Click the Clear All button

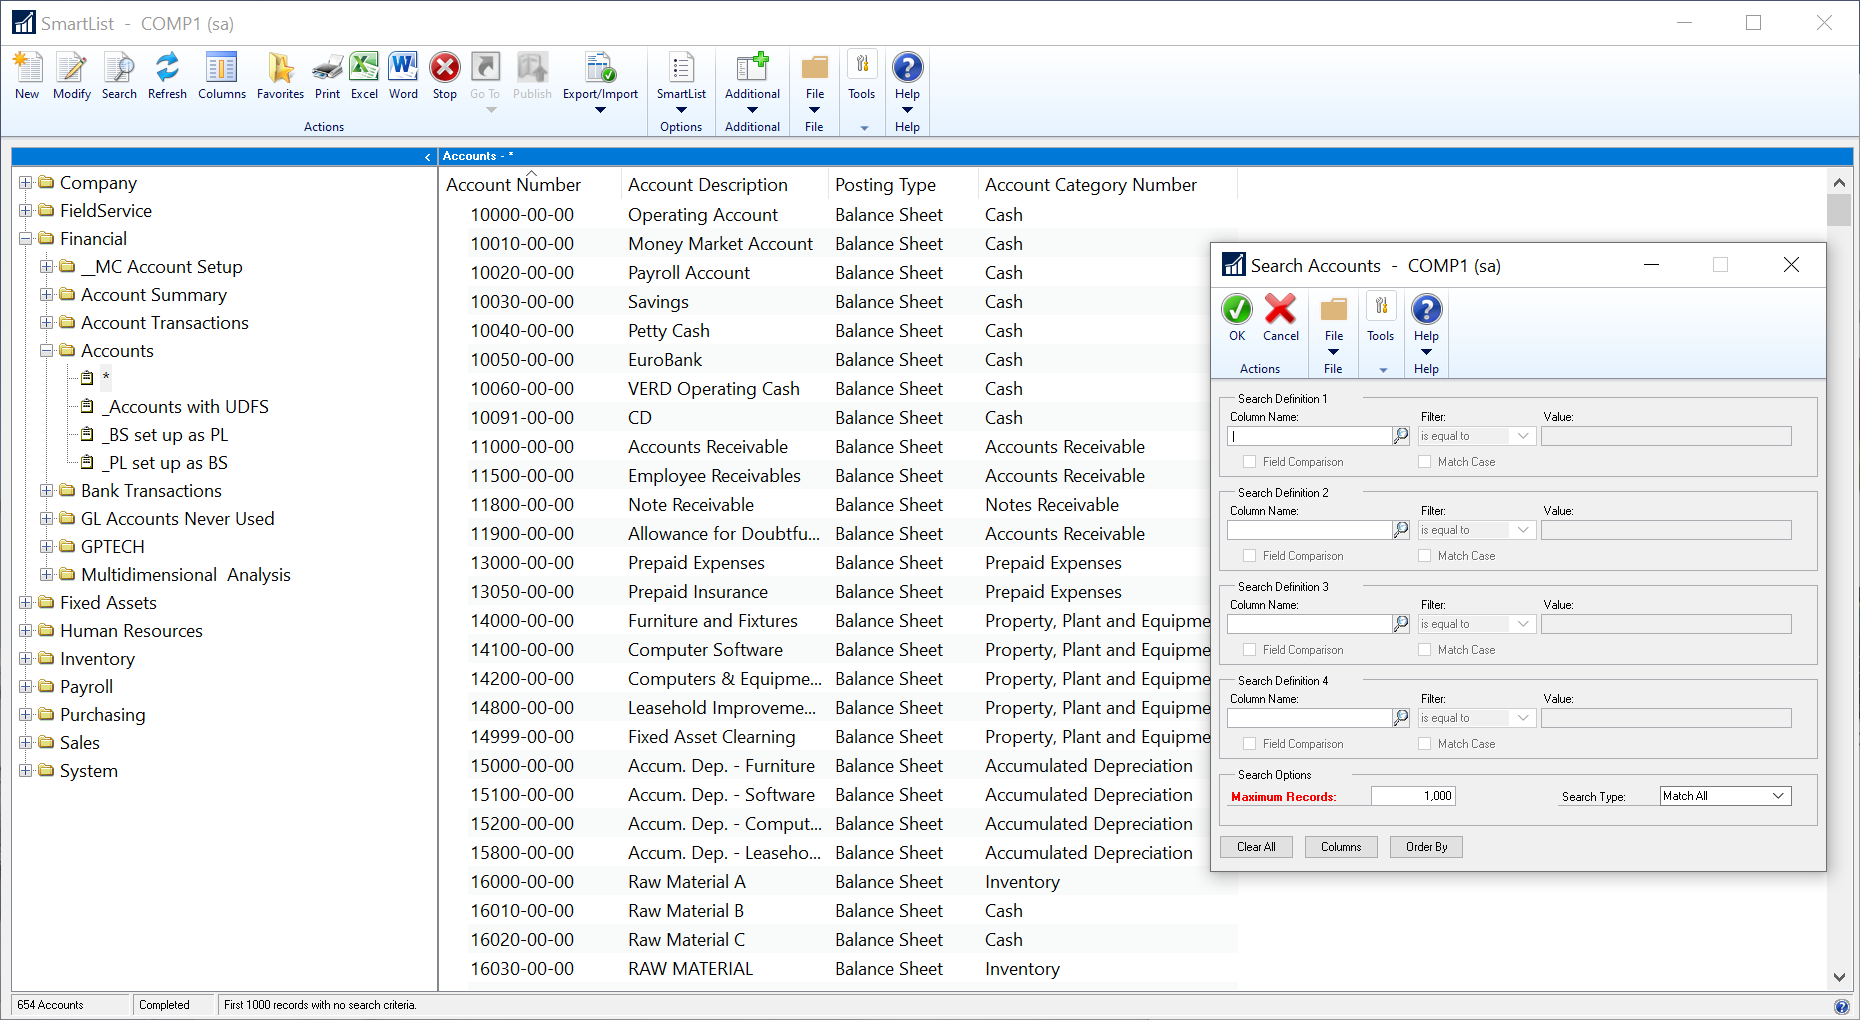[x=1256, y=846]
